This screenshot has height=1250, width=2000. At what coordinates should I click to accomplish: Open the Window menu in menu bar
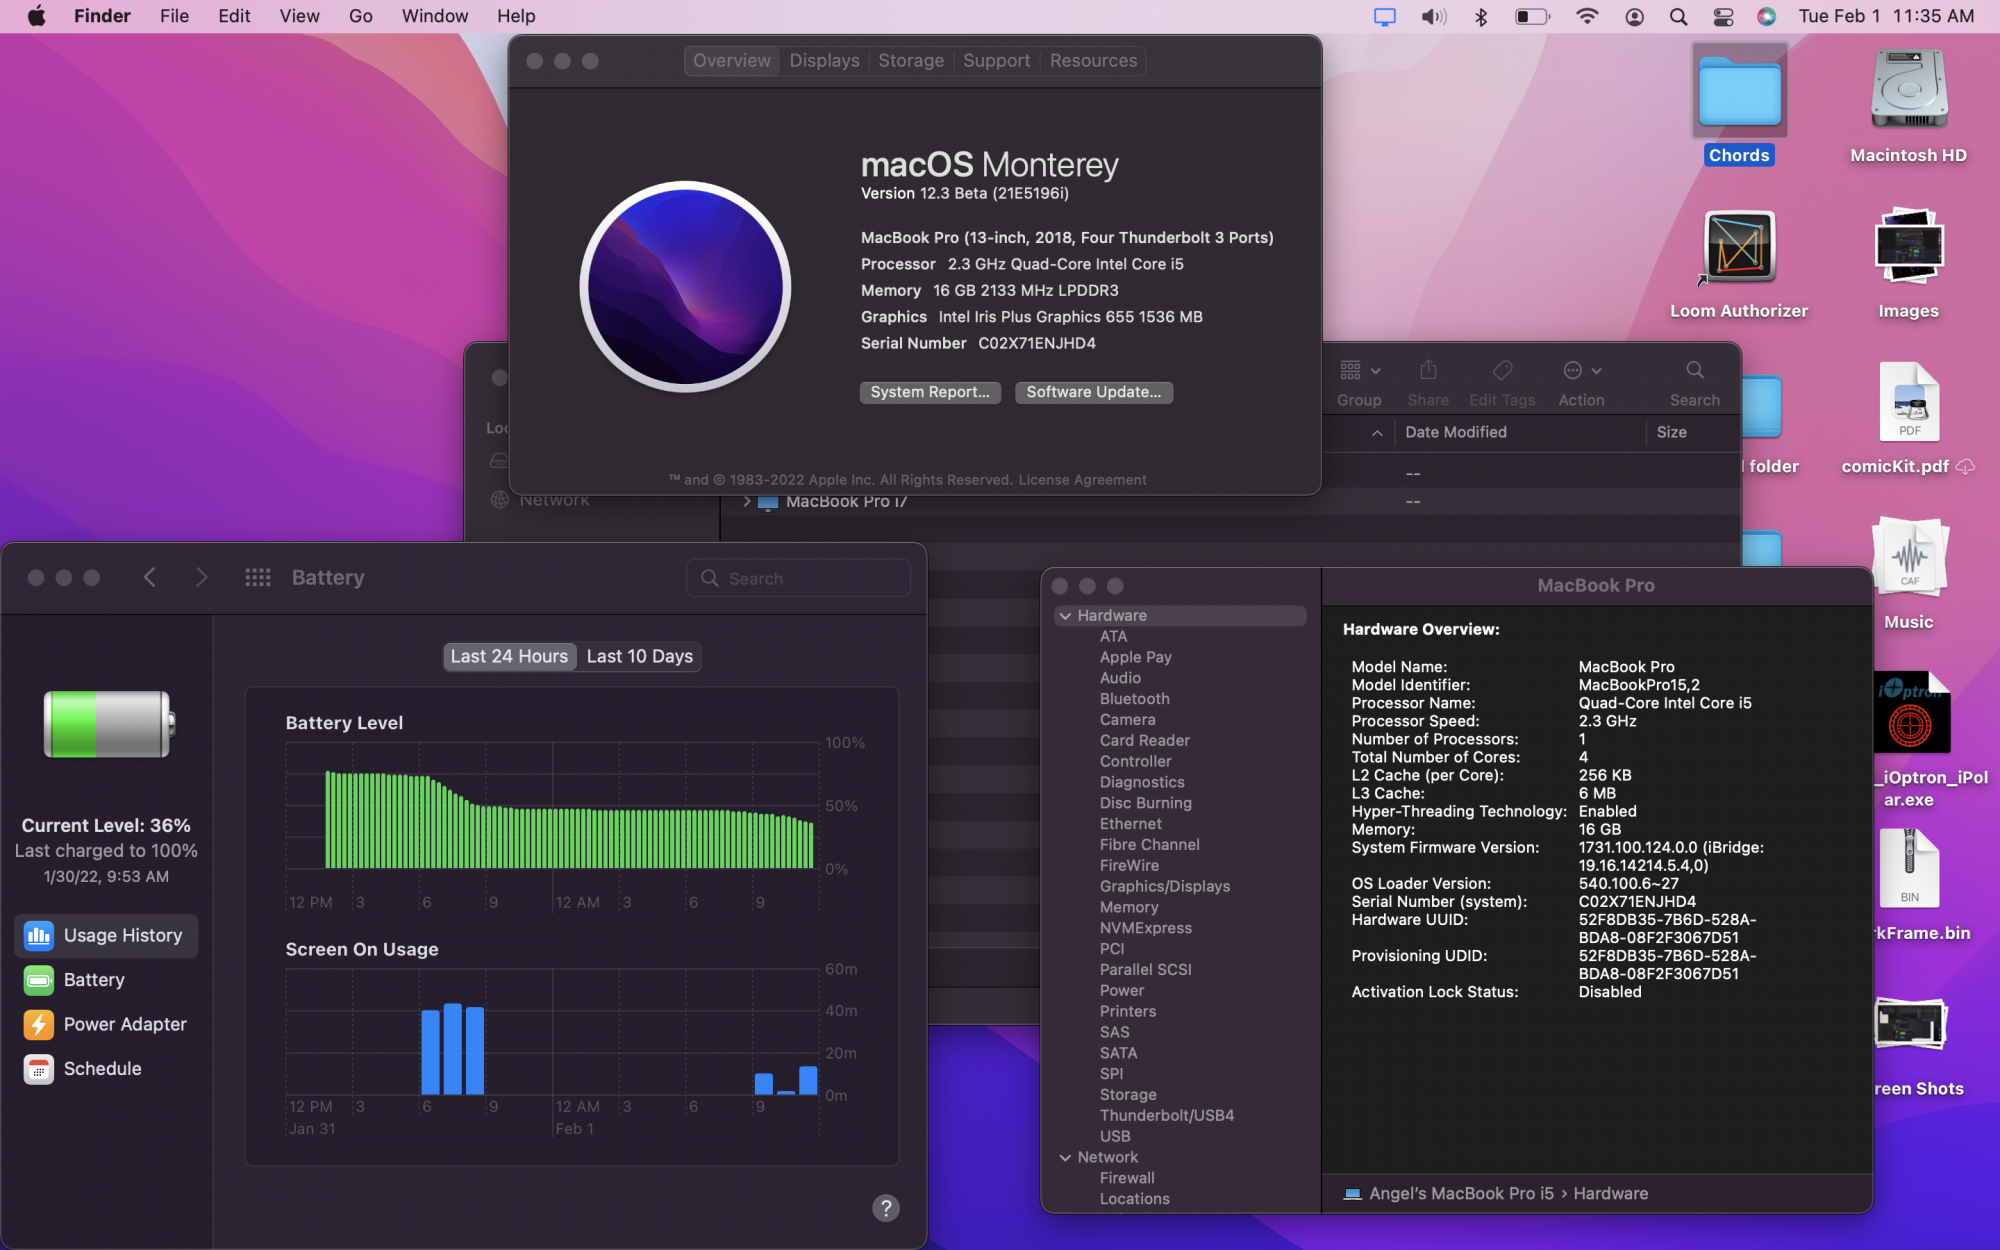click(434, 16)
